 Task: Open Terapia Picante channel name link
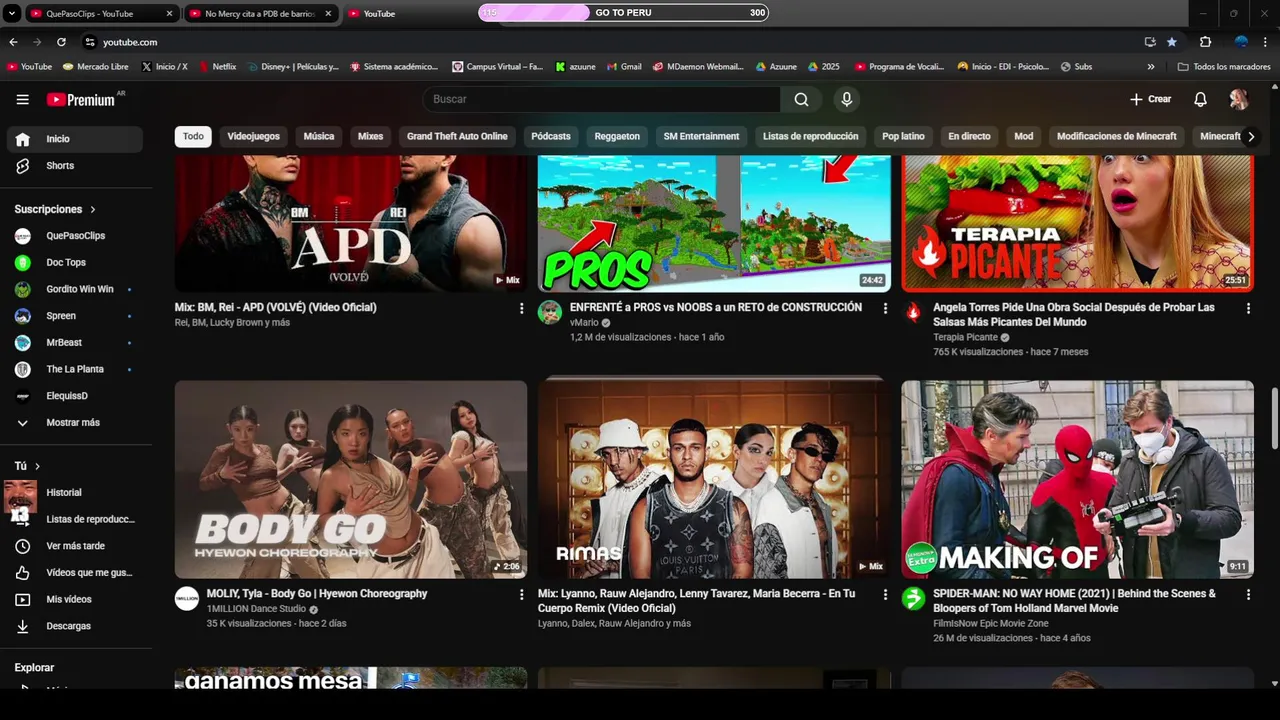pos(965,337)
